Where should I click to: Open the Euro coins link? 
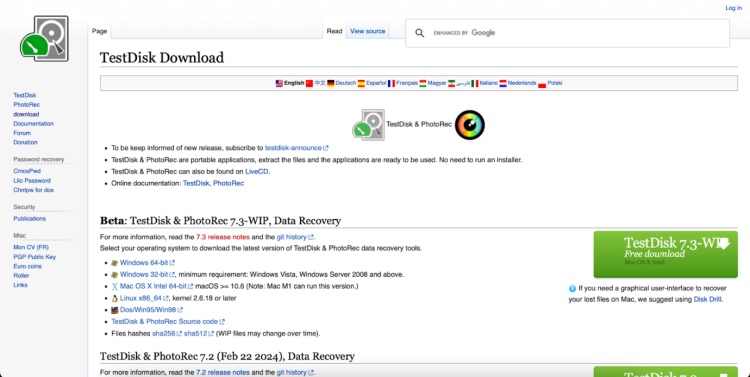(27, 266)
